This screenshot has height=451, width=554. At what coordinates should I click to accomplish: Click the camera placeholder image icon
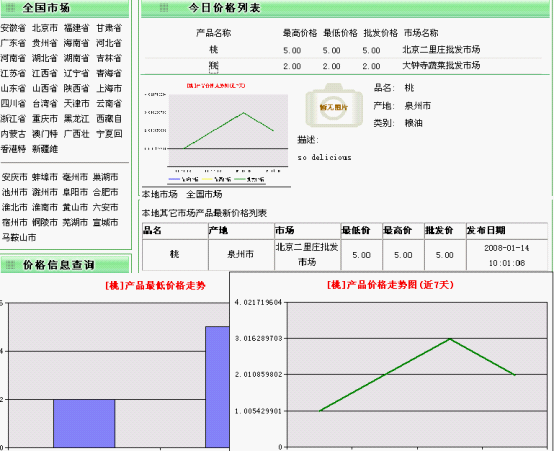click(x=334, y=105)
